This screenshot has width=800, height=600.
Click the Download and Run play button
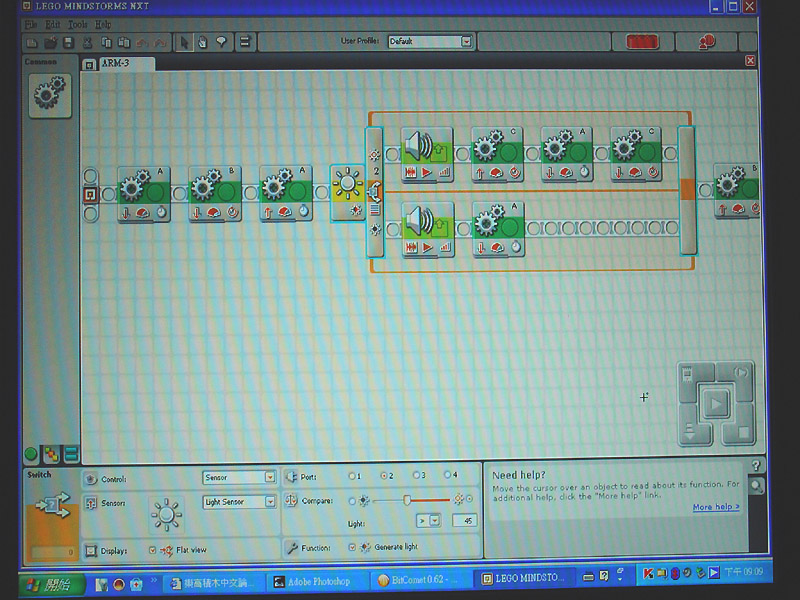click(x=715, y=404)
